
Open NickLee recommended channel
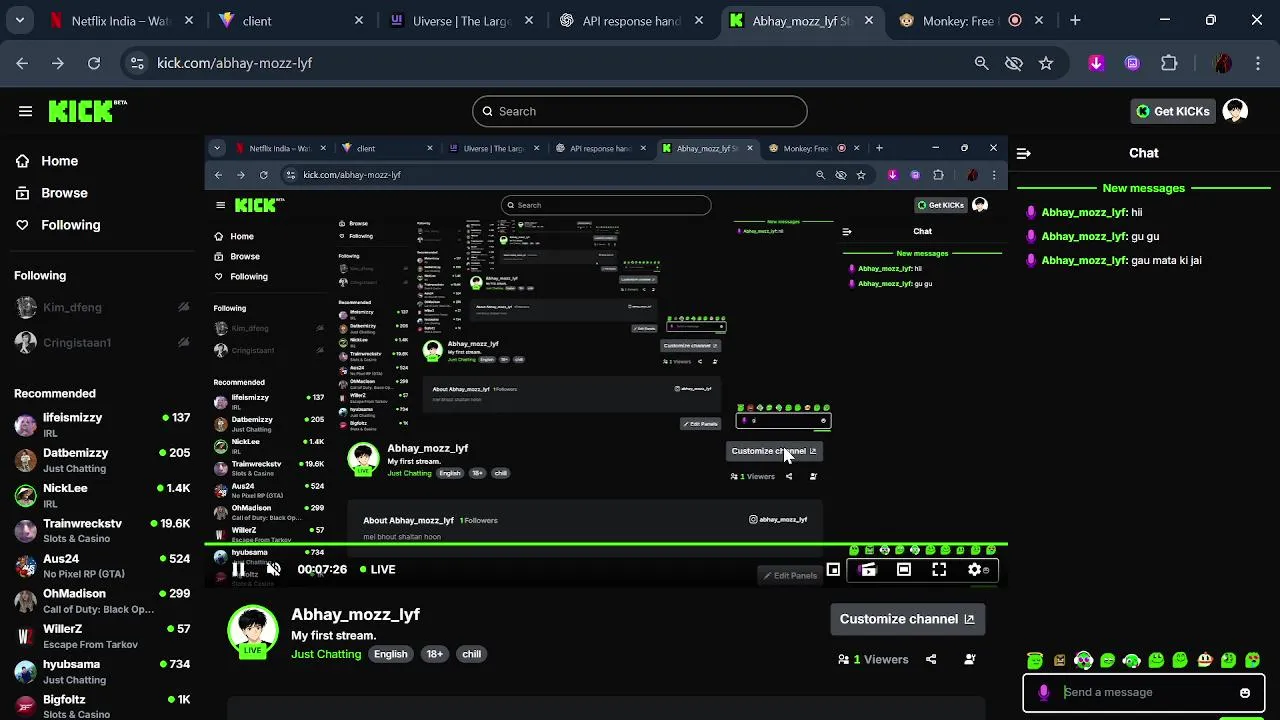102,496
